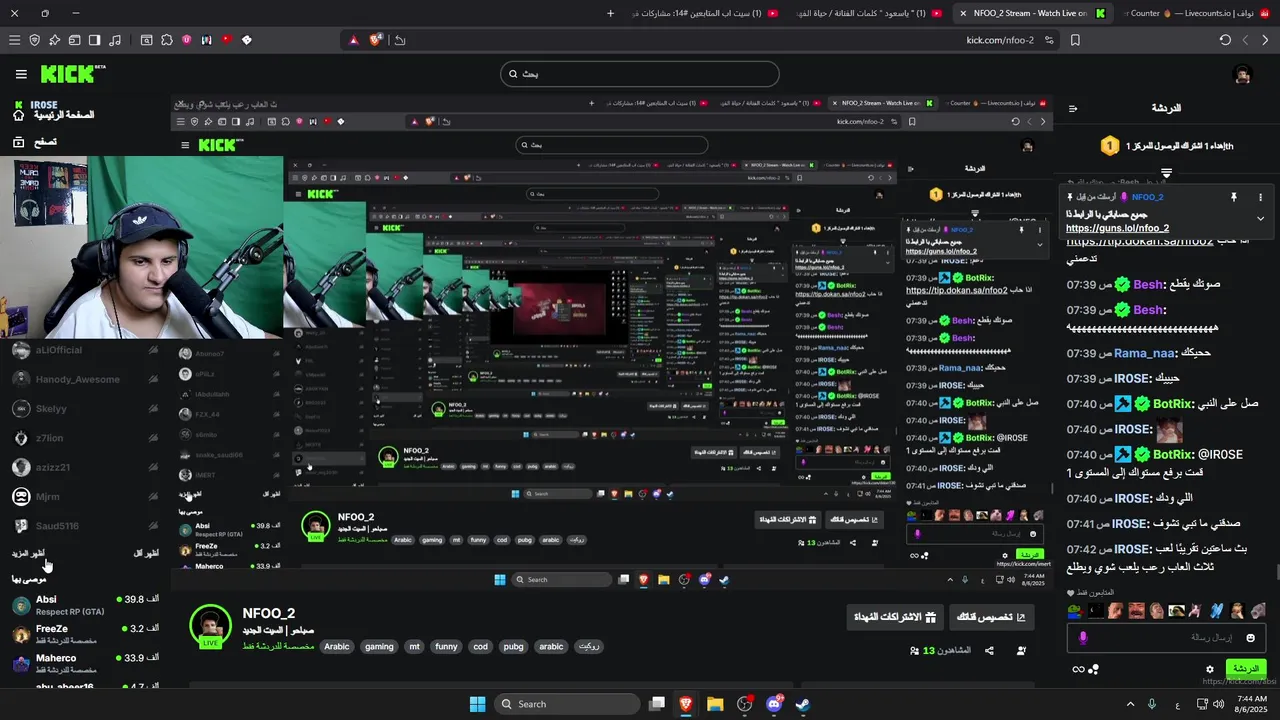
Task: Open the tip.dokan.sa/nfoo2 link
Action: point(1140,242)
